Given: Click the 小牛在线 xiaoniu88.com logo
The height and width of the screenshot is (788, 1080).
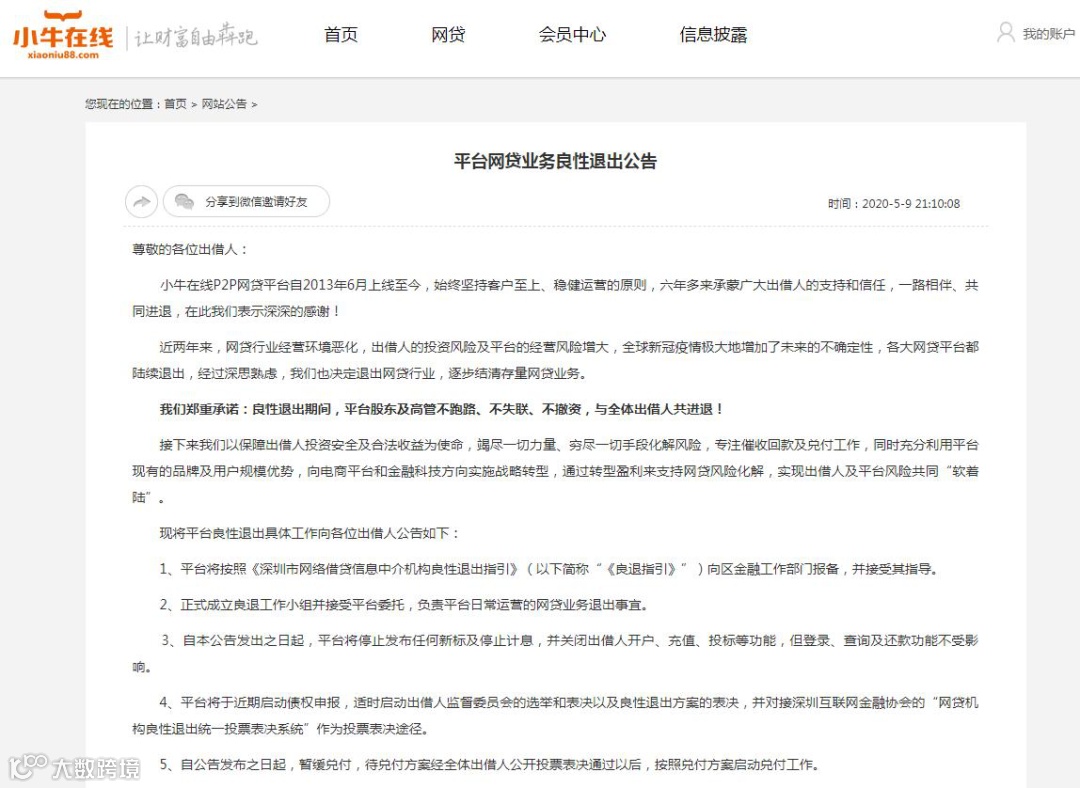Looking at the screenshot, I should click(63, 34).
